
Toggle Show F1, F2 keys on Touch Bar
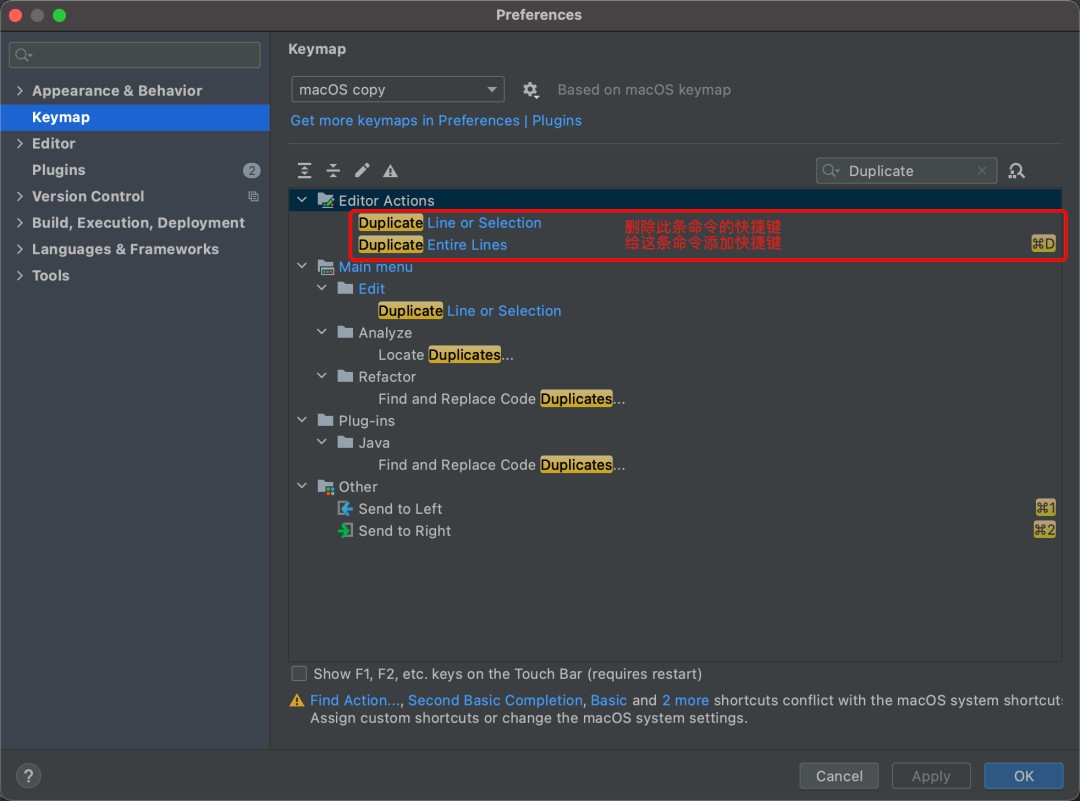[x=299, y=674]
